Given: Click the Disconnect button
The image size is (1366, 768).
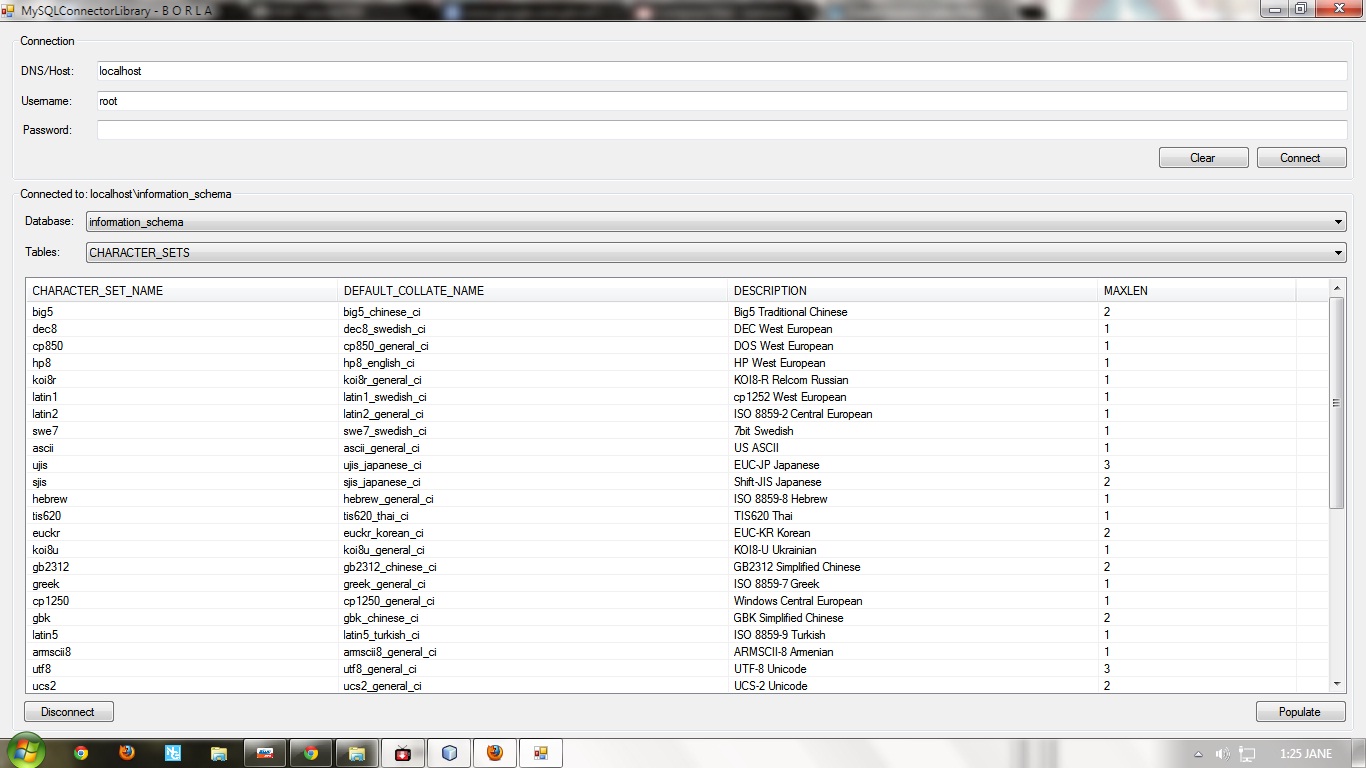Looking at the screenshot, I should pyautogui.click(x=68, y=712).
